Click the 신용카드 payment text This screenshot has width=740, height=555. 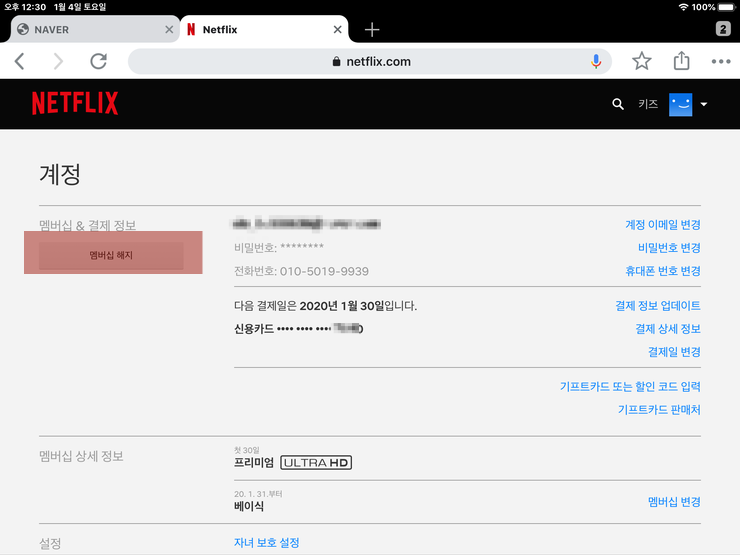click(298, 328)
